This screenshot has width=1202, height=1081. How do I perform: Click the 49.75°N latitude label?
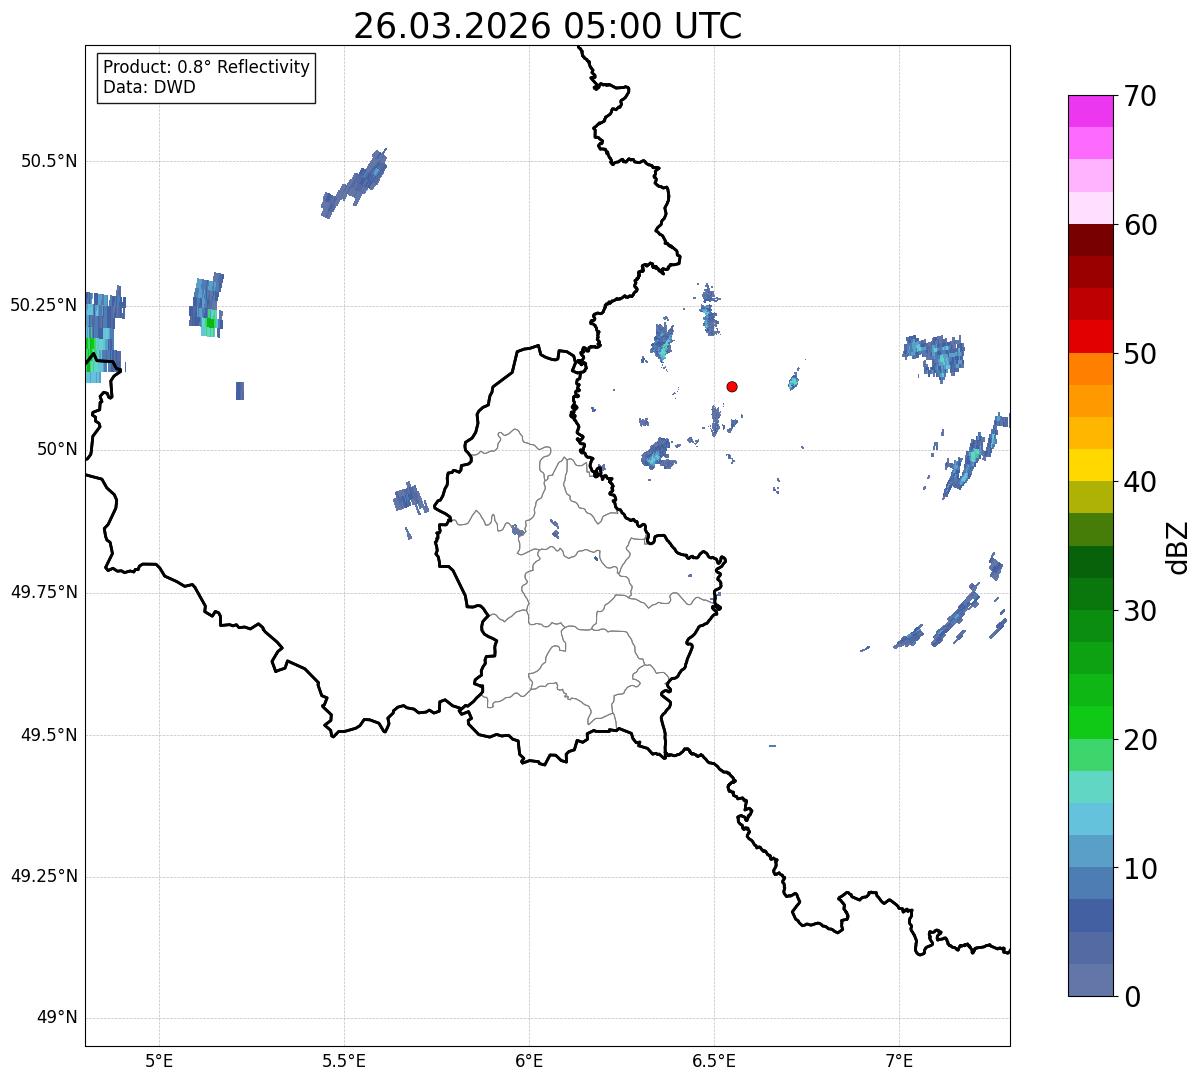pos(44,592)
